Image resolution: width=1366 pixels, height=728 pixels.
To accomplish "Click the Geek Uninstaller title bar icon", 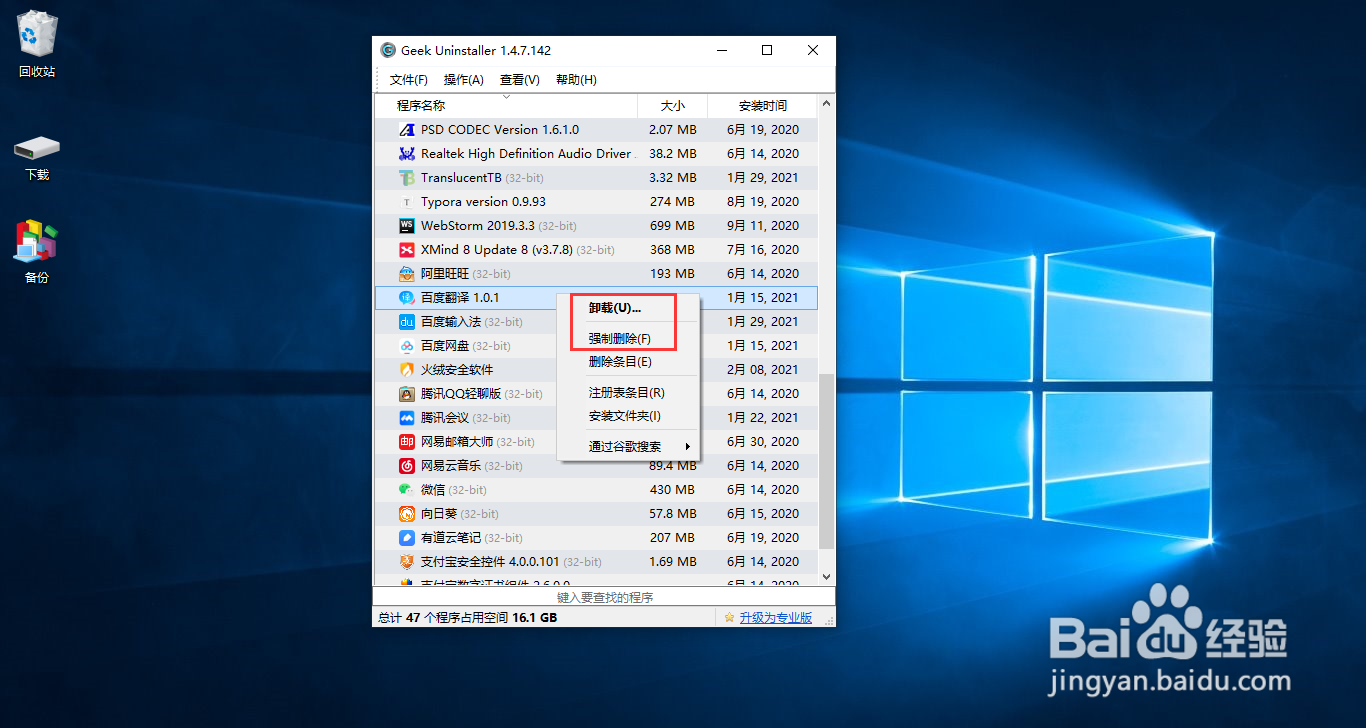I will click(x=388, y=50).
